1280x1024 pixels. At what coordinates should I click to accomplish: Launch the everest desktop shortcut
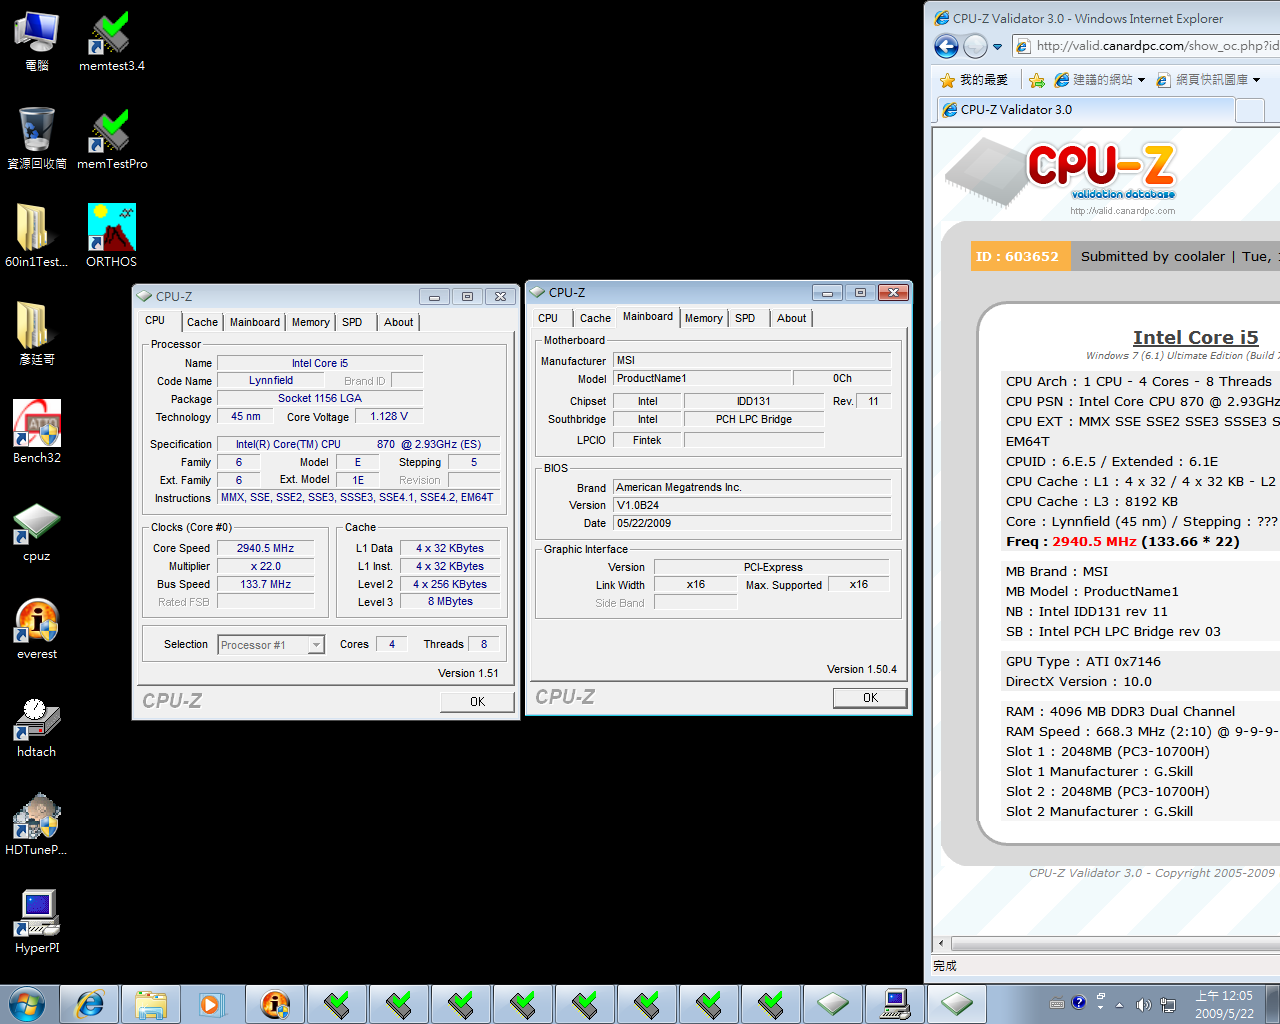tap(37, 629)
